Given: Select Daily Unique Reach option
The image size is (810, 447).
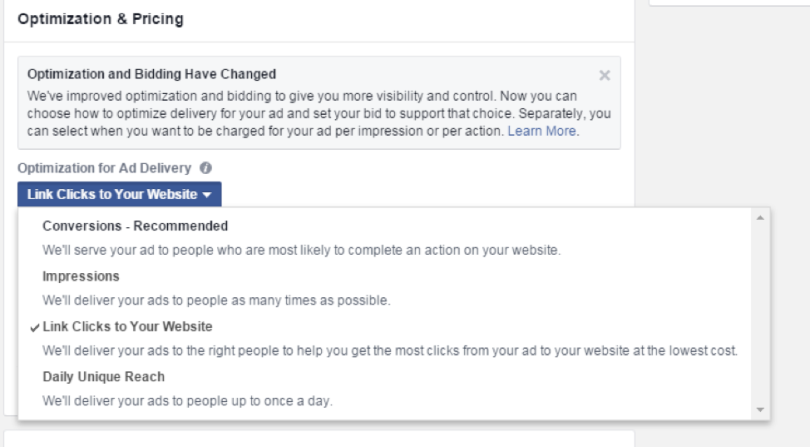Looking at the screenshot, I should coord(104,377).
